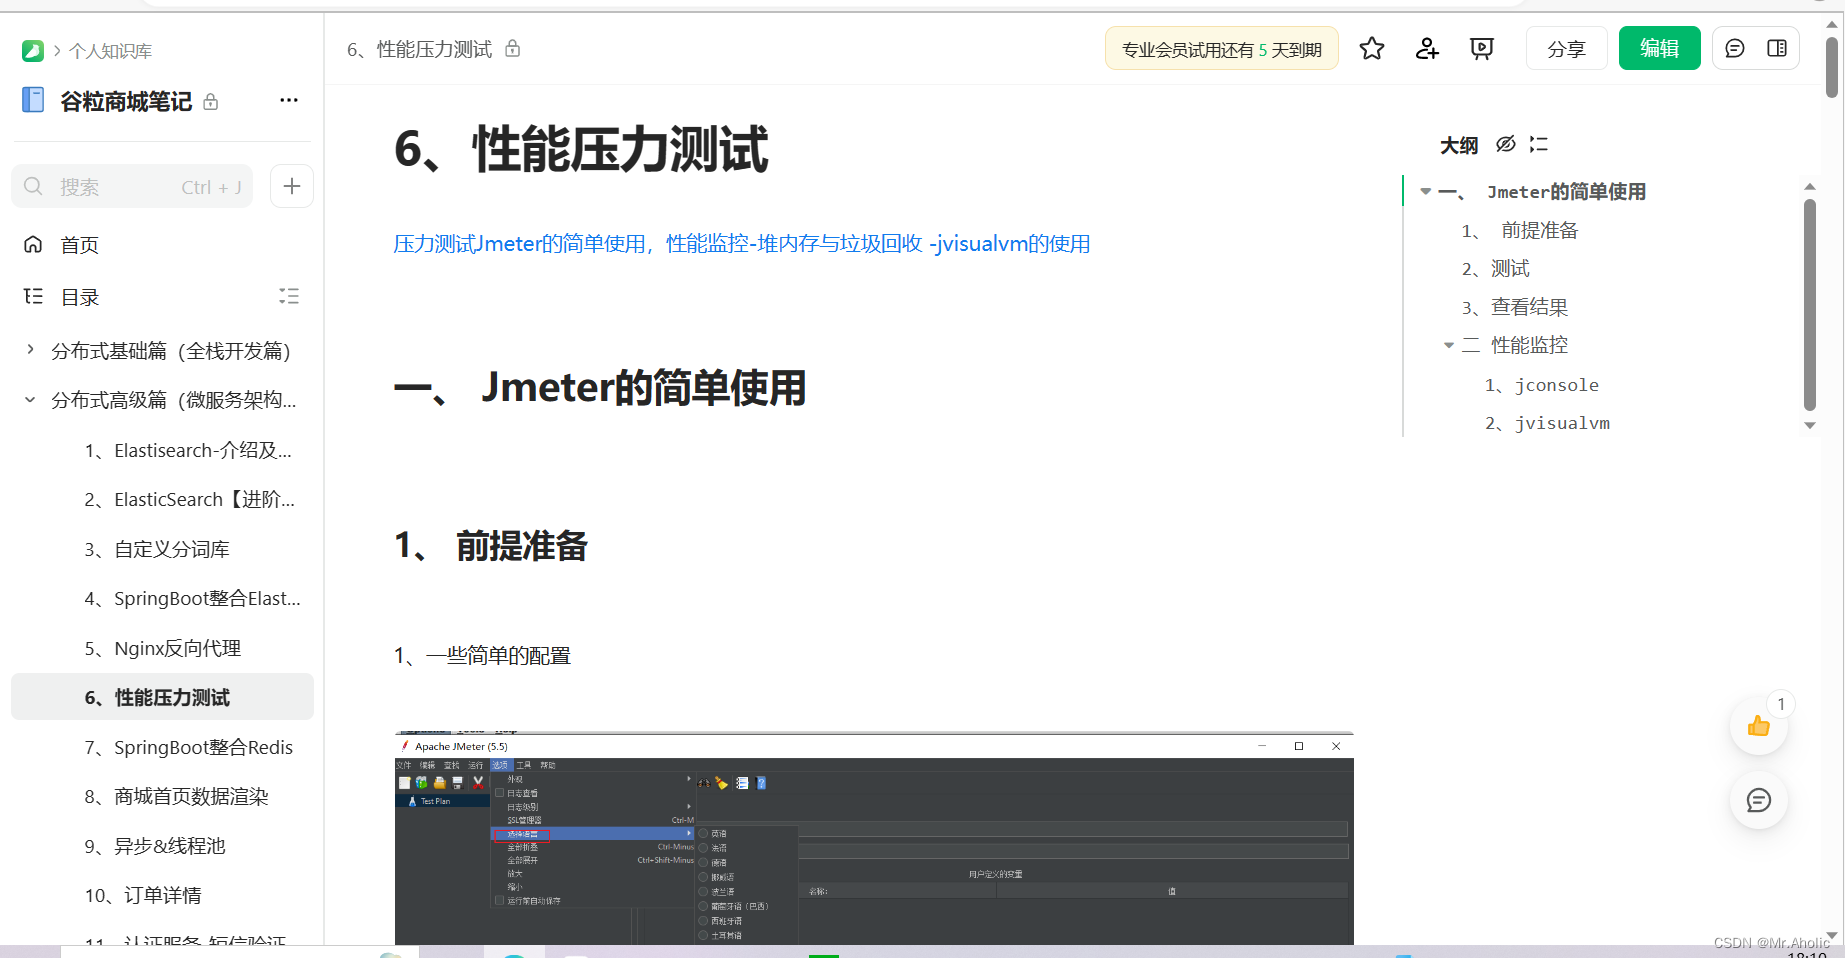The height and width of the screenshot is (958, 1845).
Task: Click the Yuque logo in the breadcrumb
Action: tap(33, 50)
